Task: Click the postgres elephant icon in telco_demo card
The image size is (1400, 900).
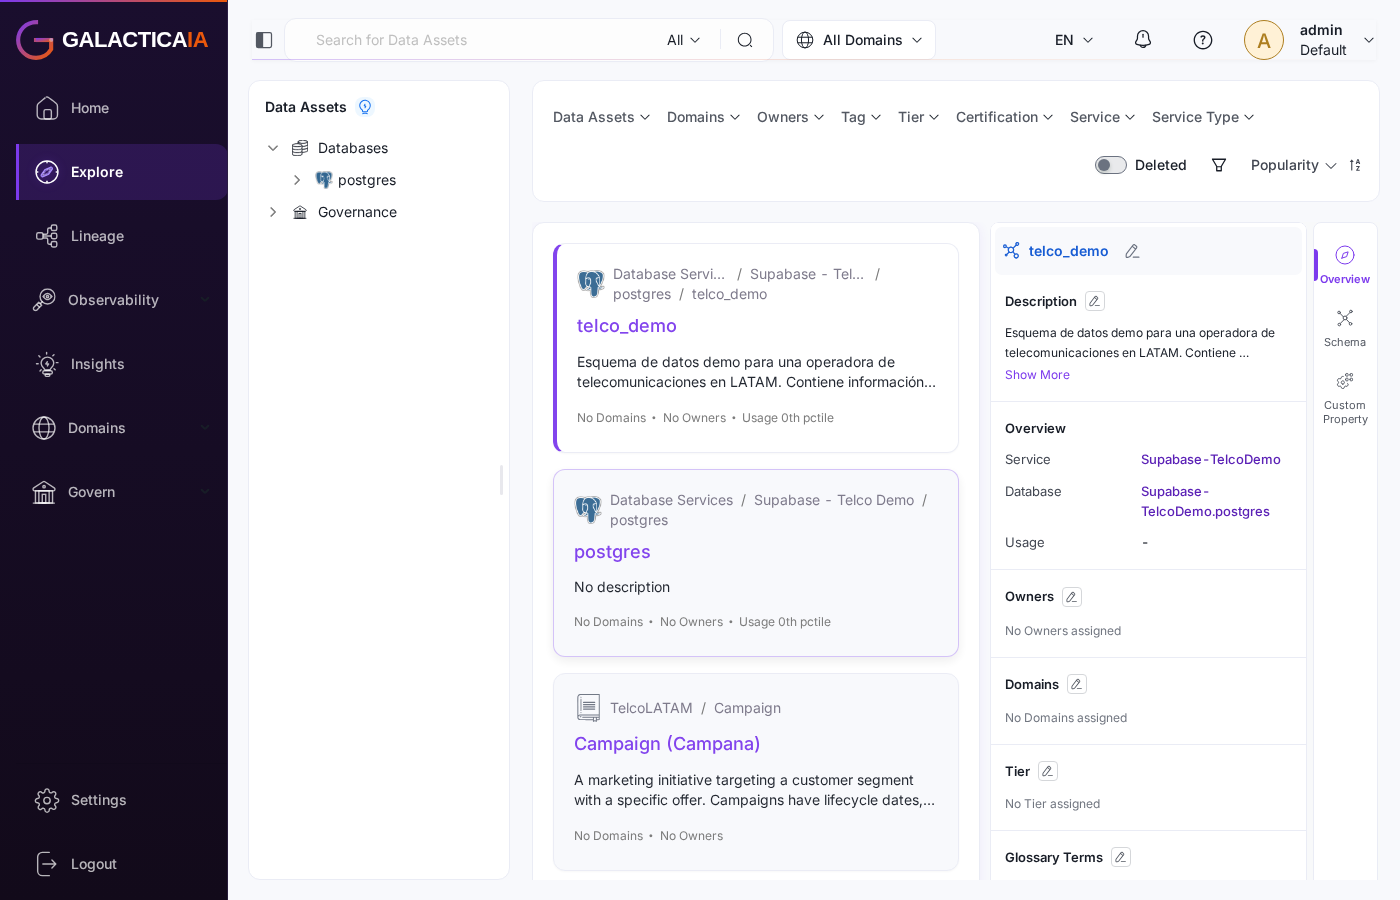Action: pyautogui.click(x=591, y=284)
